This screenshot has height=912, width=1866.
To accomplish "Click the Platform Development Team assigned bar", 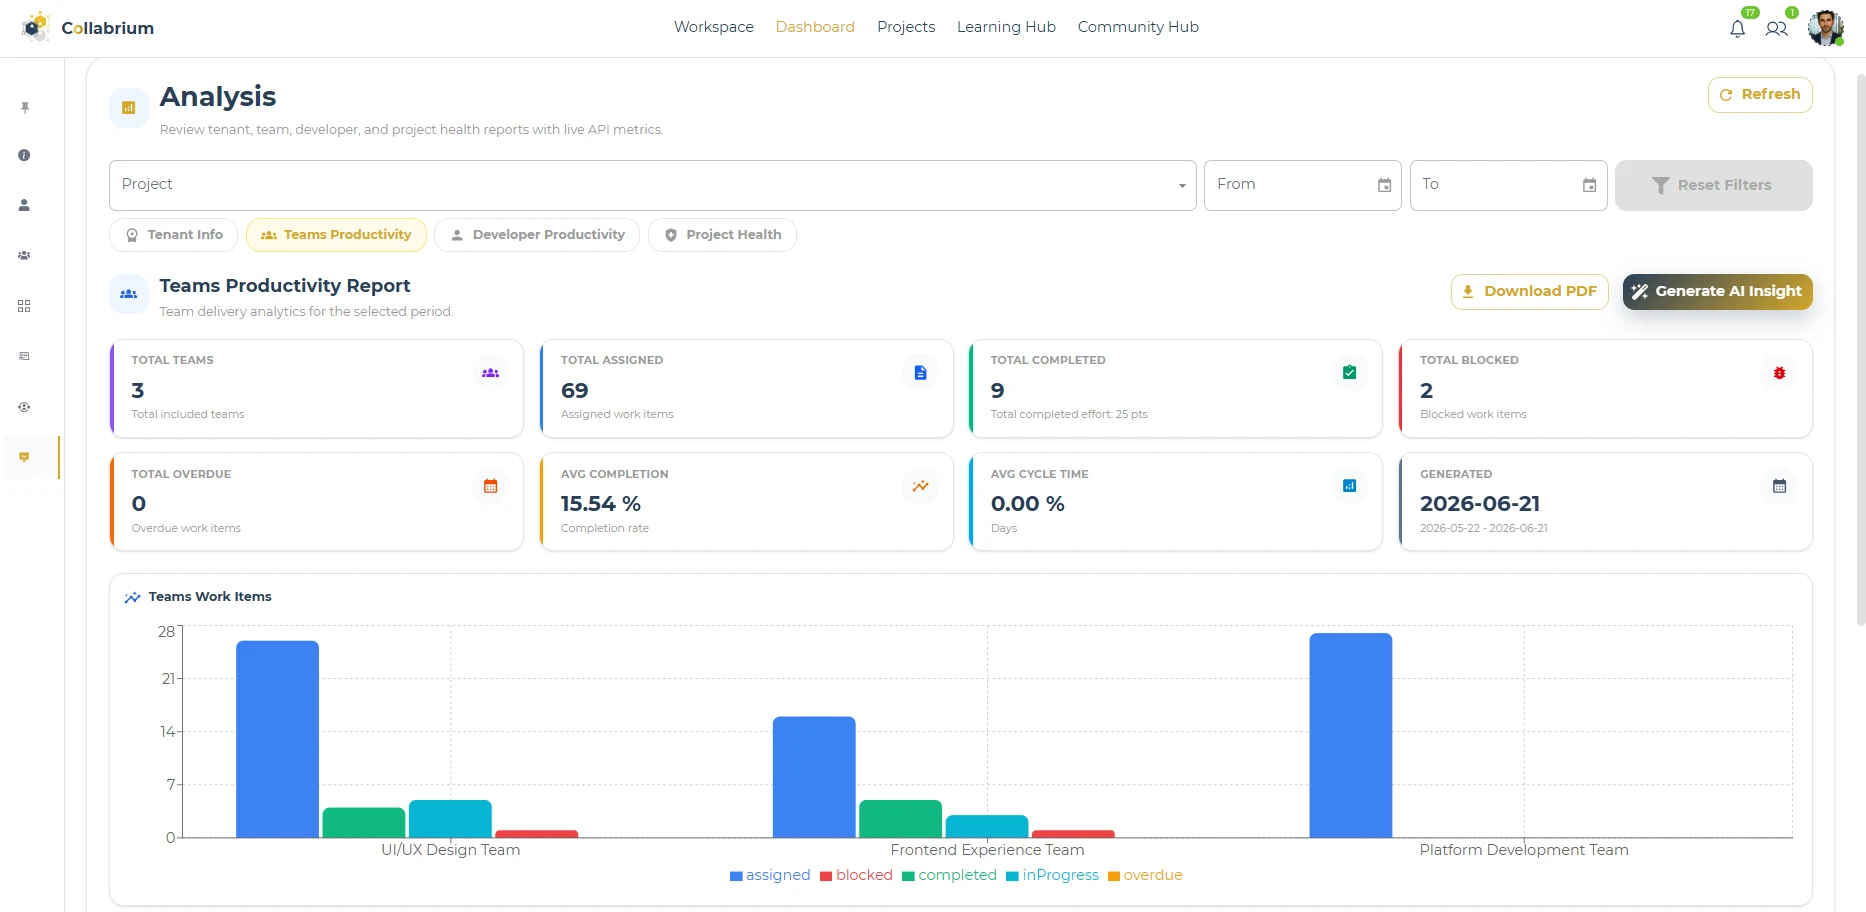I will (1350, 735).
